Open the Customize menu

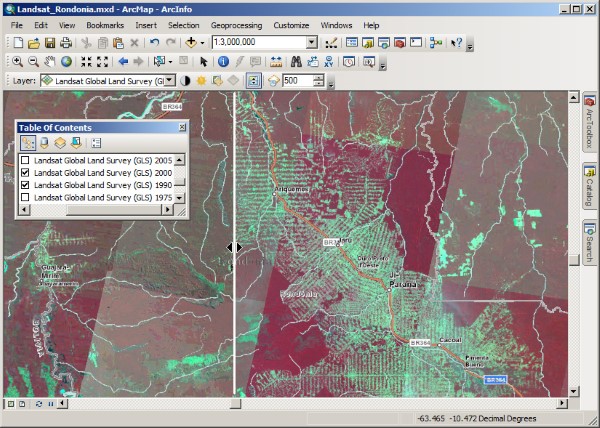point(291,25)
